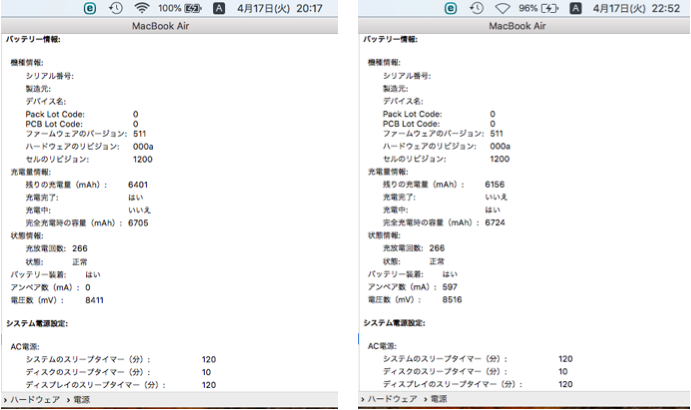
Task: Open the Wi-Fi menu in the 20:17 menu bar
Action: (142, 8)
